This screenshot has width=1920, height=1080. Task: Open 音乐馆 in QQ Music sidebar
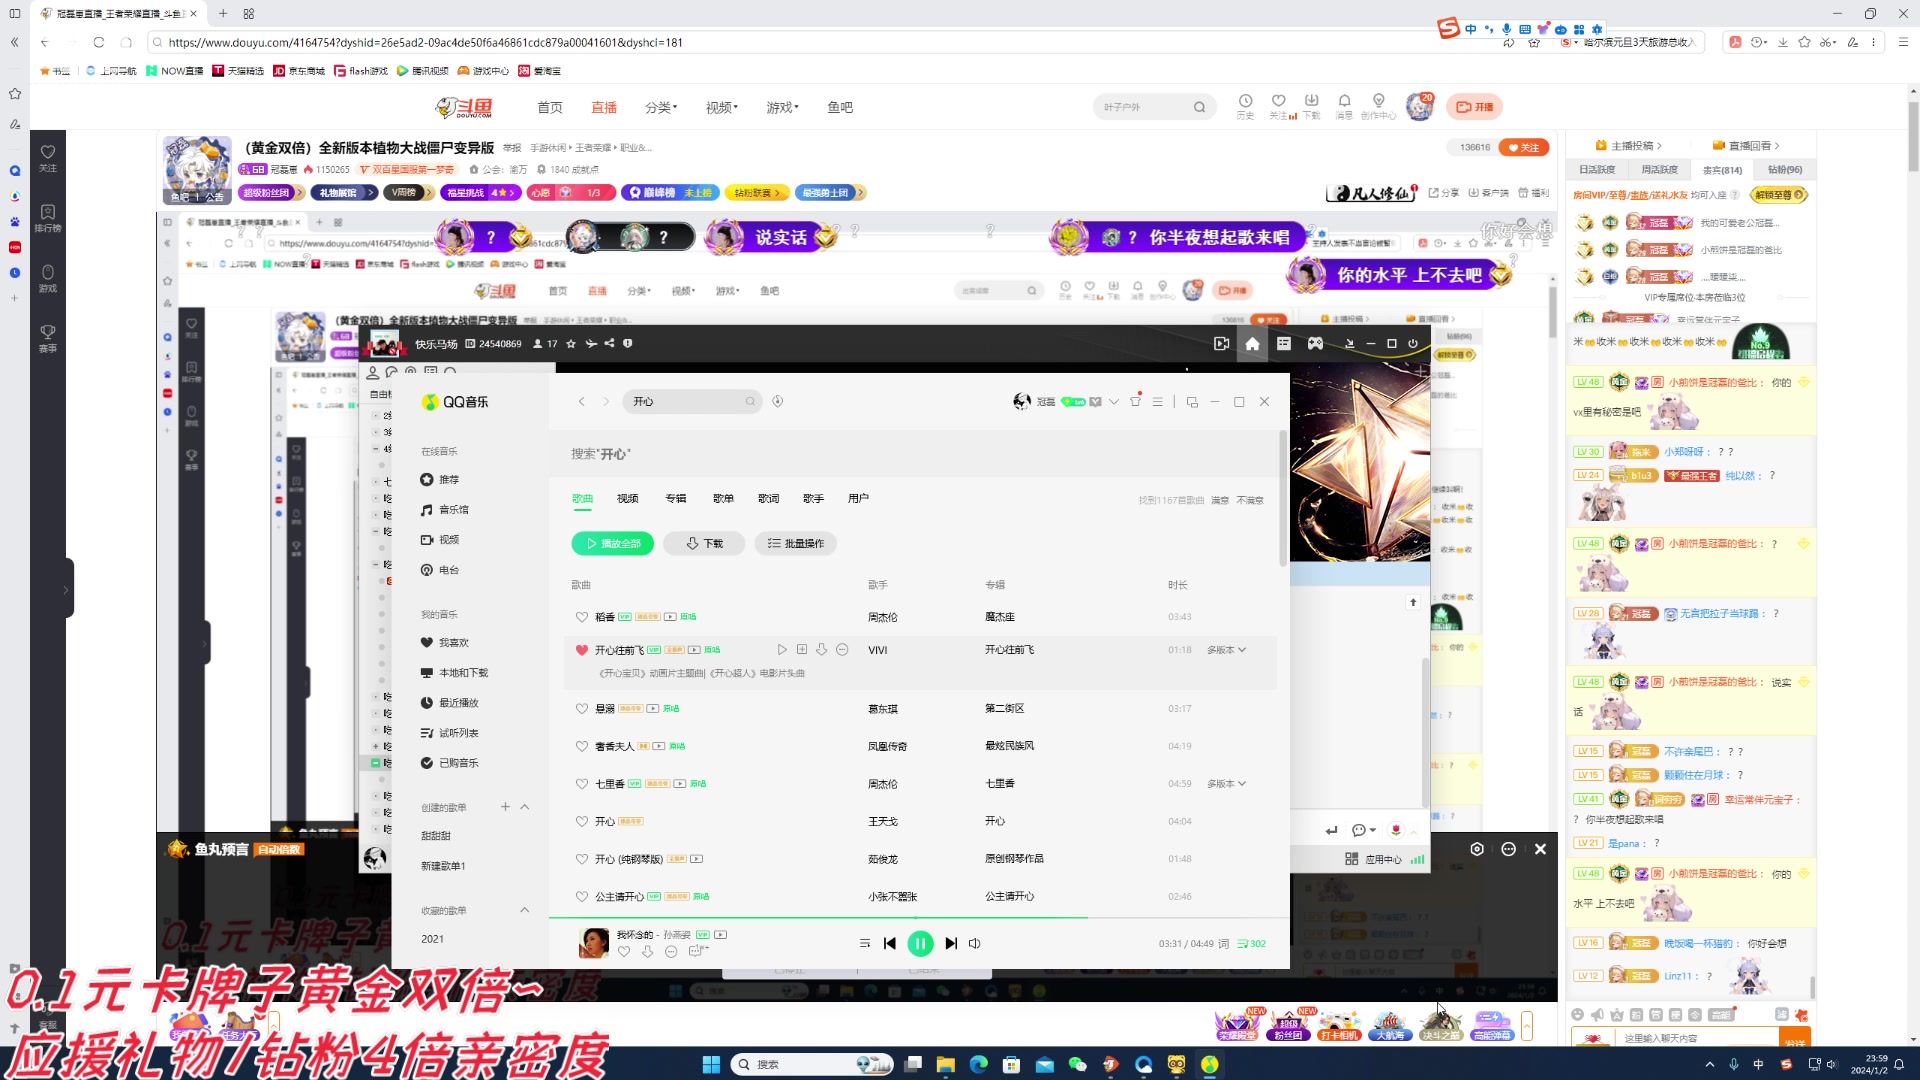tap(445, 510)
